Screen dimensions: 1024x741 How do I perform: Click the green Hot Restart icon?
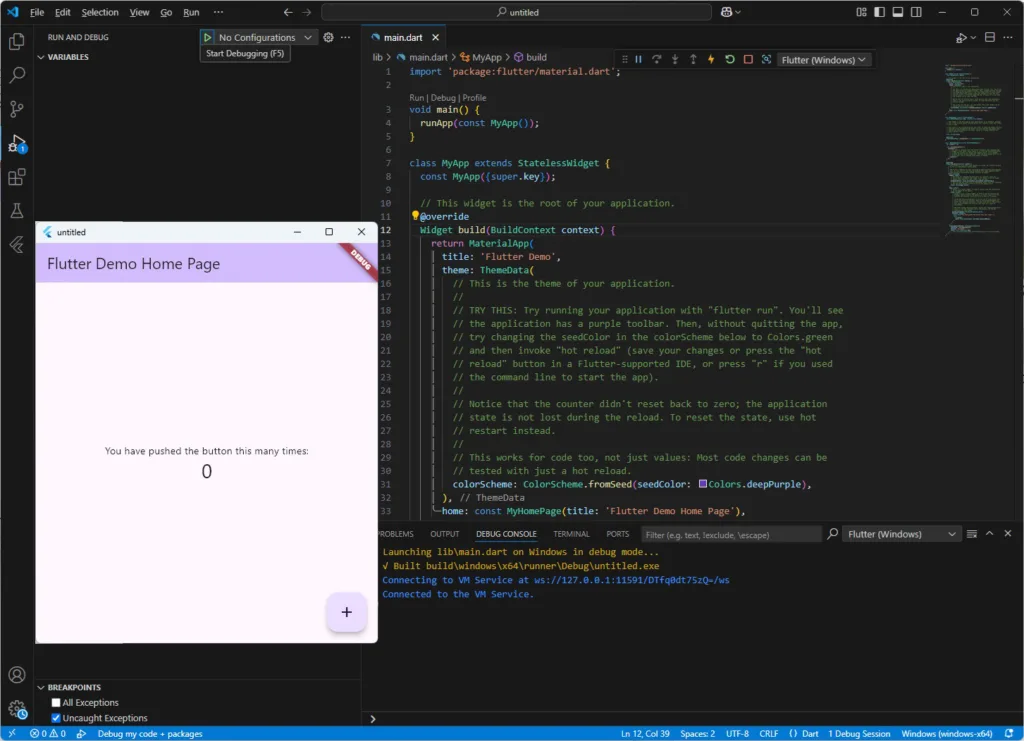730,60
